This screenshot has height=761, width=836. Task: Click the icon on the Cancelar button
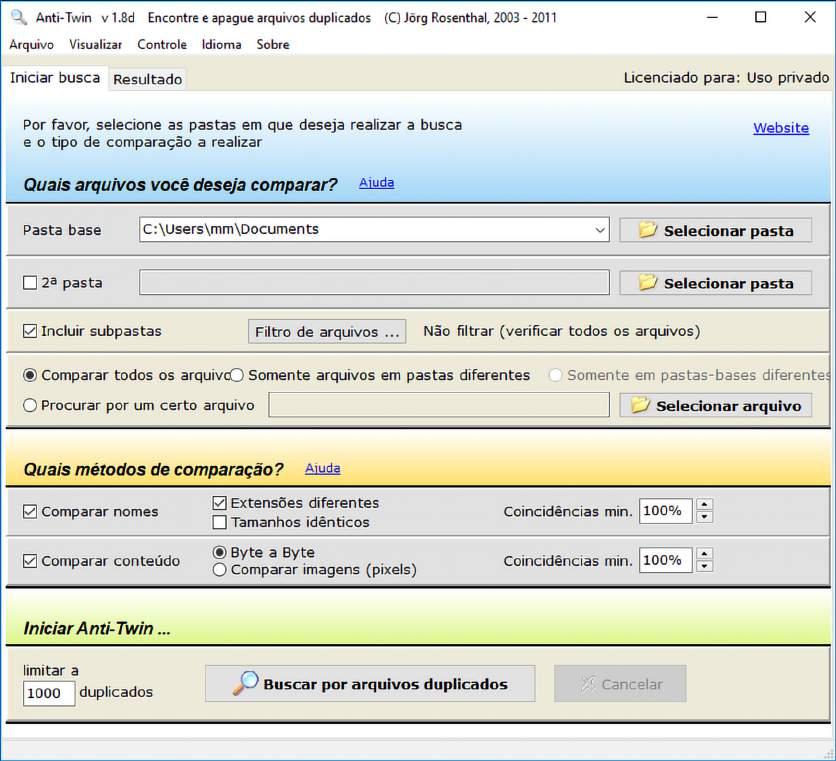[588, 683]
